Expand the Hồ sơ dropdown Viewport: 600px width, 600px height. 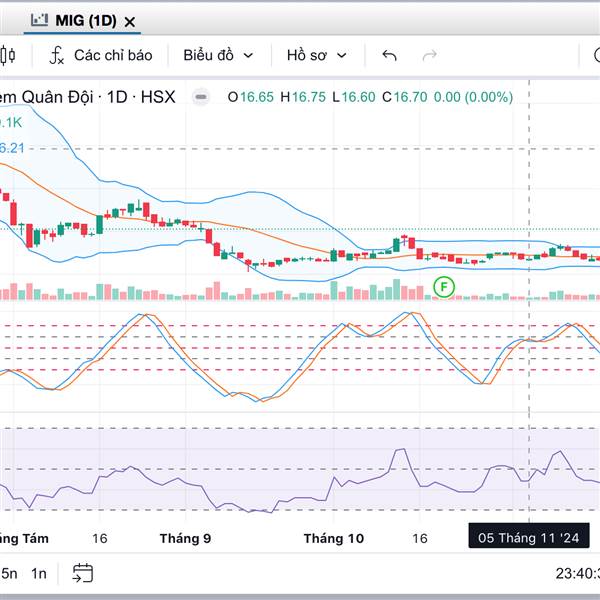pos(317,55)
